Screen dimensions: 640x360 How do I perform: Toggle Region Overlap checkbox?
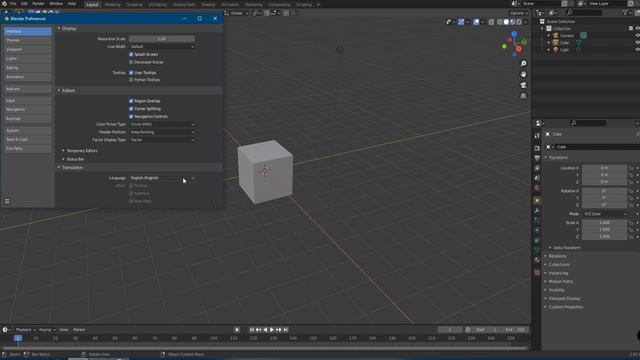click(x=131, y=101)
